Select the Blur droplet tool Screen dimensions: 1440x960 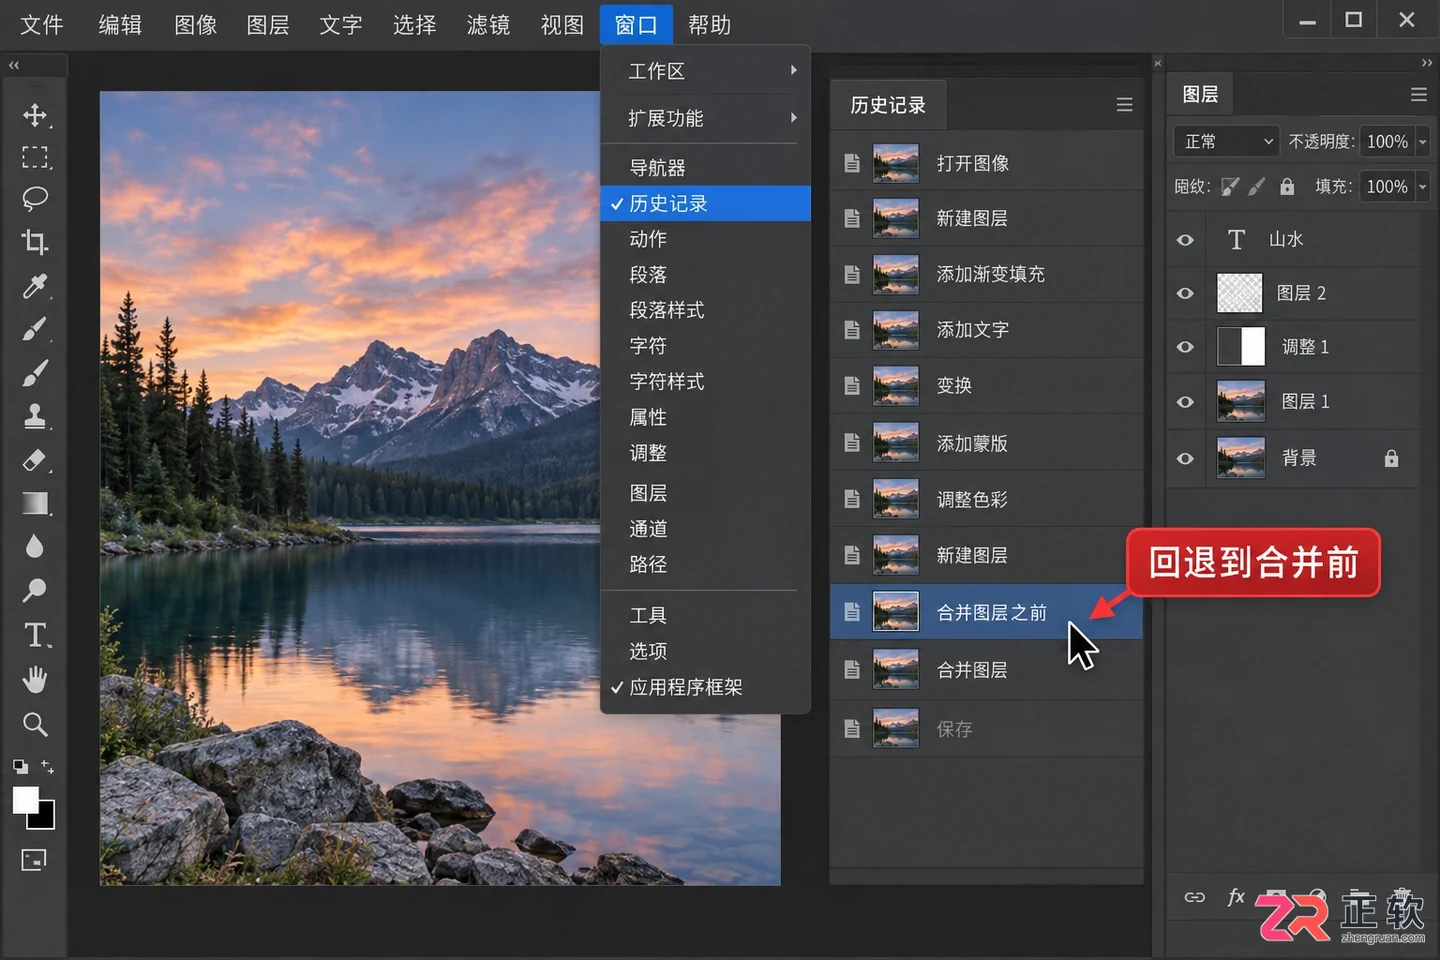pos(35,546)
